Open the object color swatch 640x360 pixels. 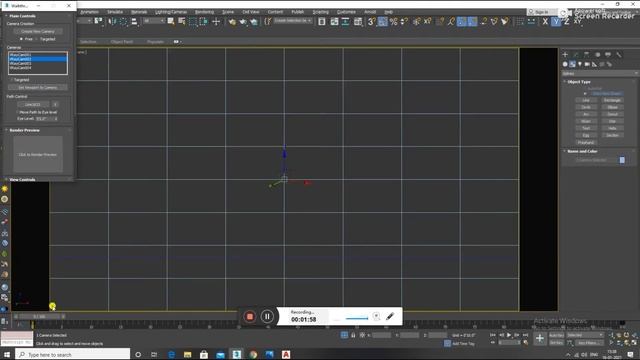(622, 160)
